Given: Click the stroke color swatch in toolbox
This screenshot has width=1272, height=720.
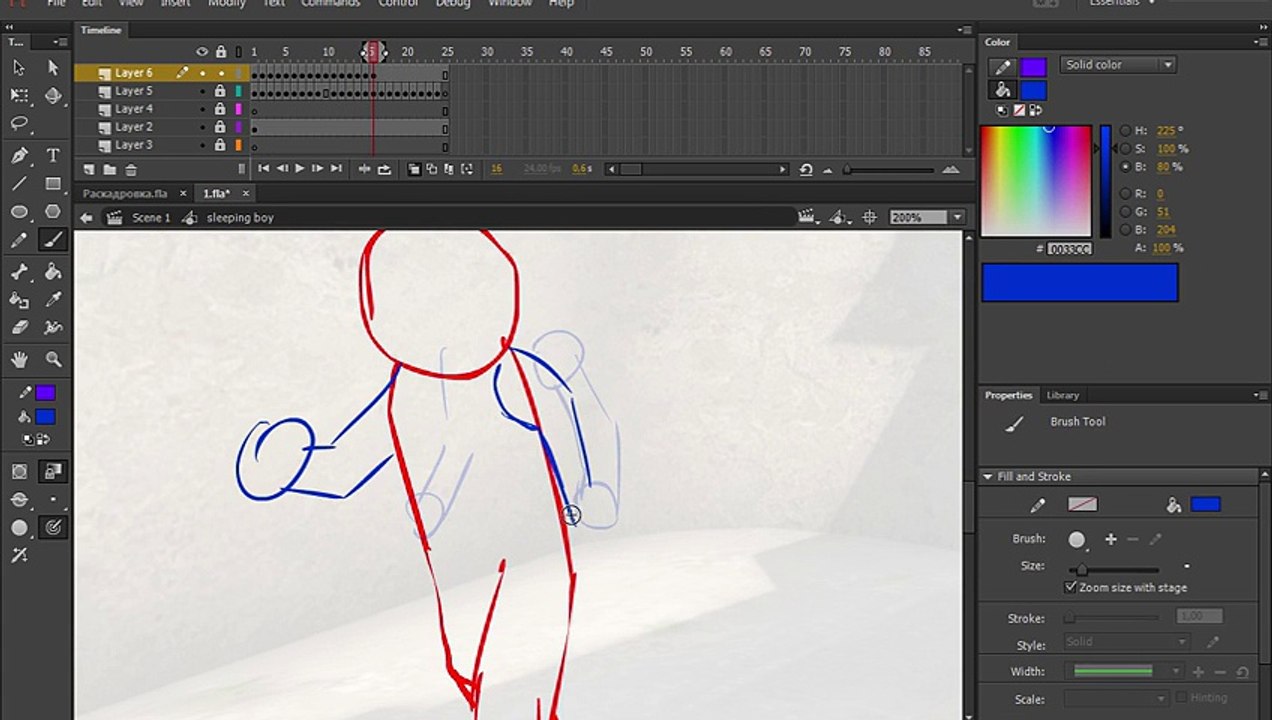Looking at the screenshot, I should pos(45,393).
